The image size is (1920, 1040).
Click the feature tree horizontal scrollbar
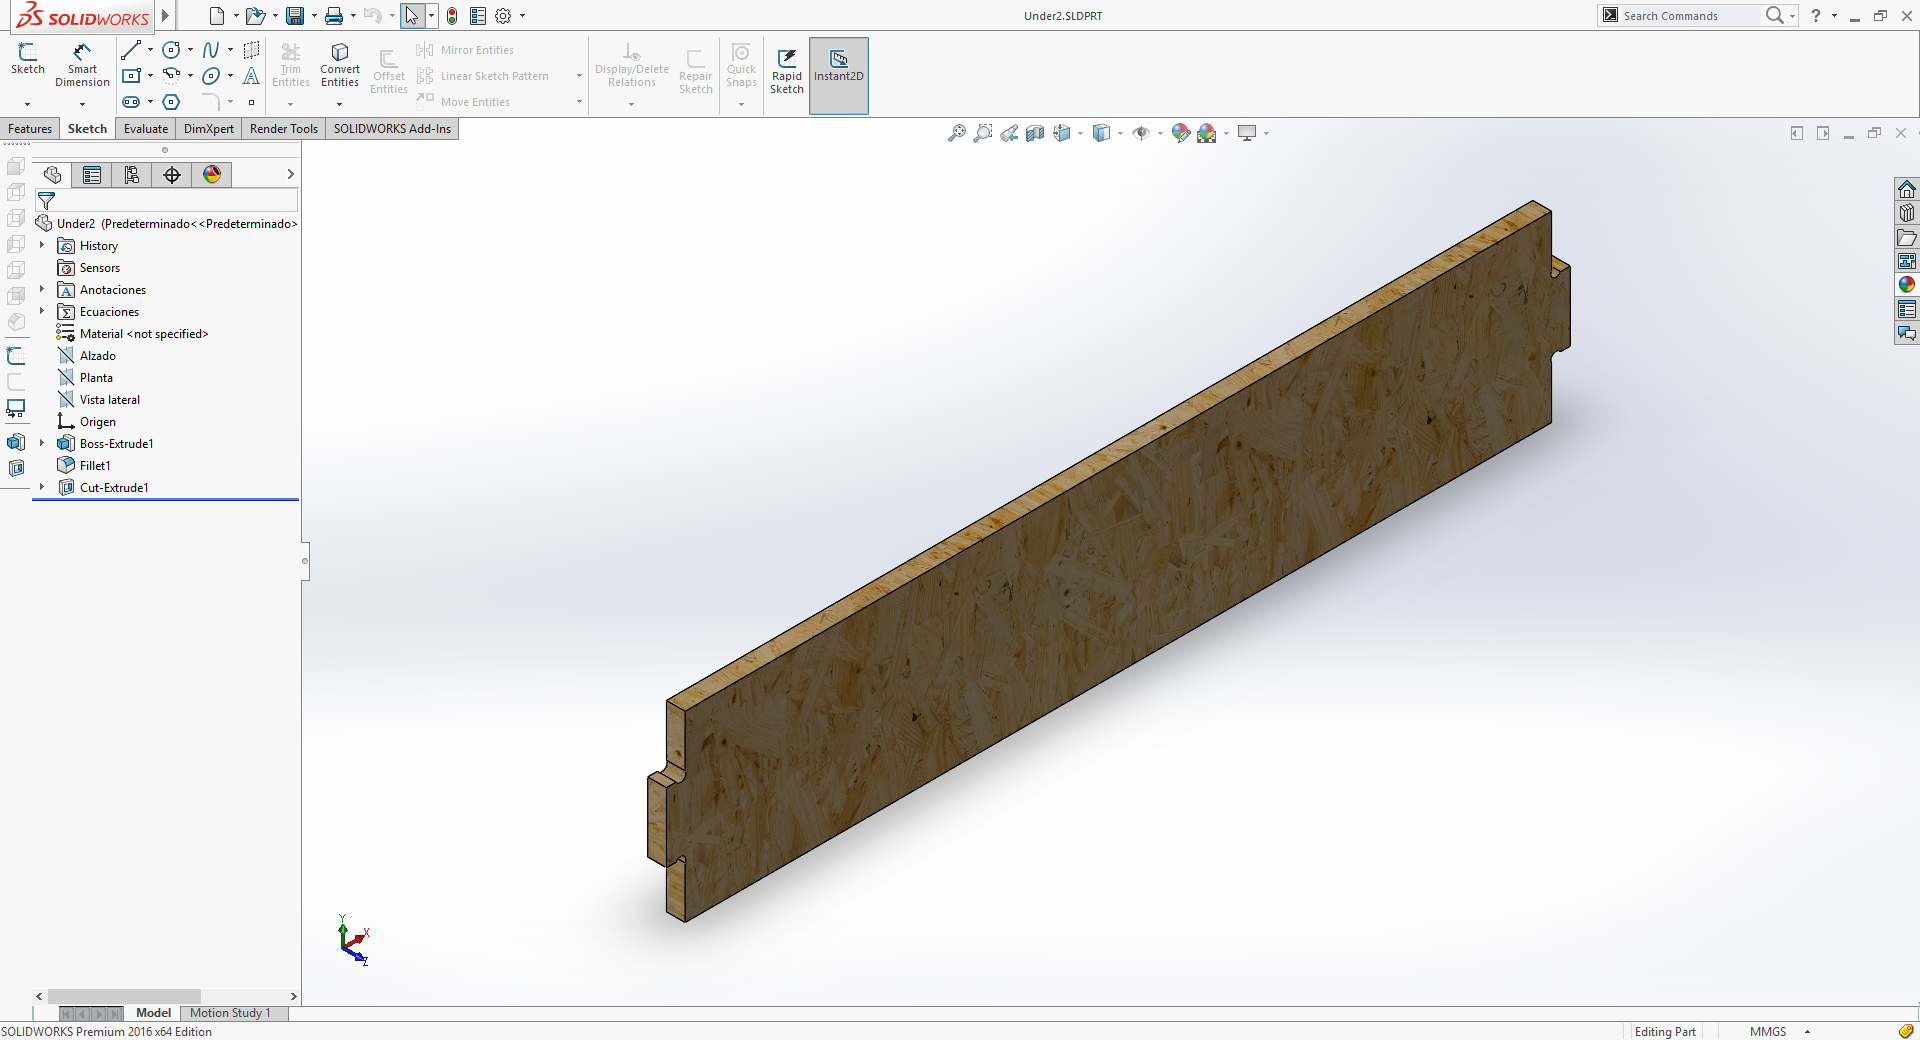point(124,996)
